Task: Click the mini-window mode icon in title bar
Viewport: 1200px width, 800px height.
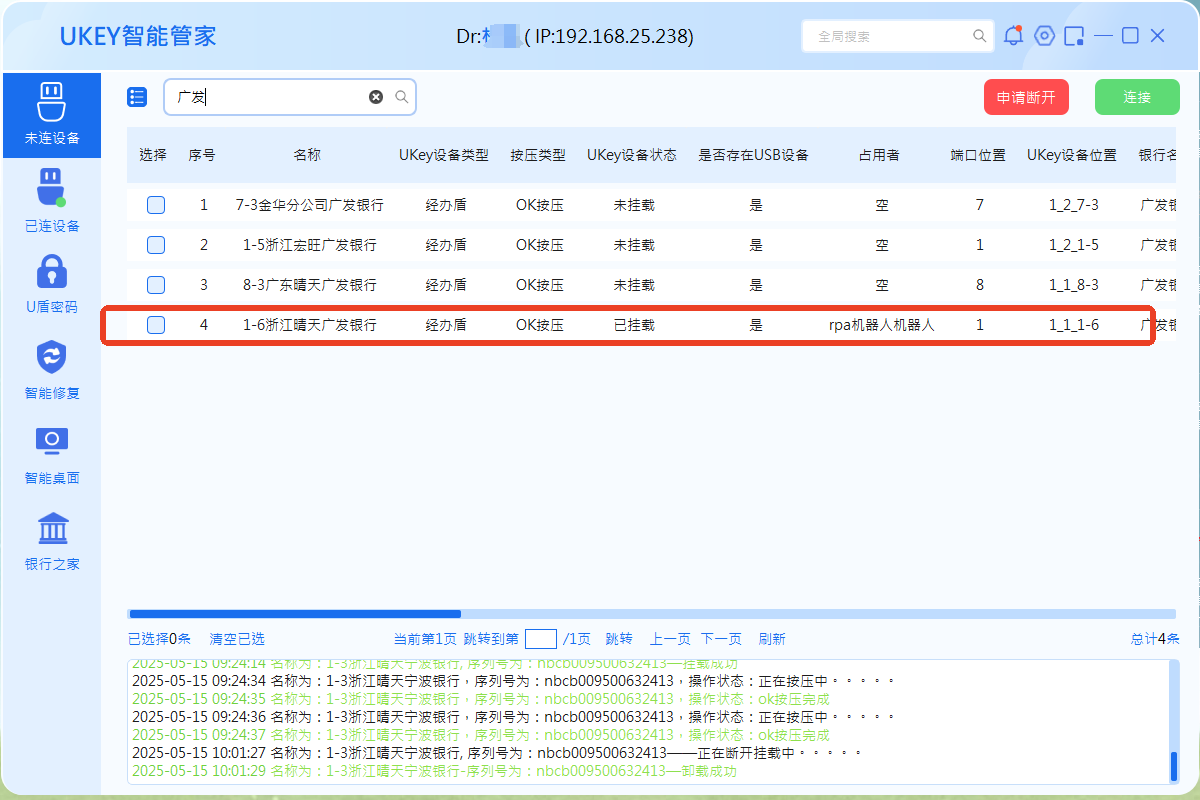Action: pos(1074,36)
